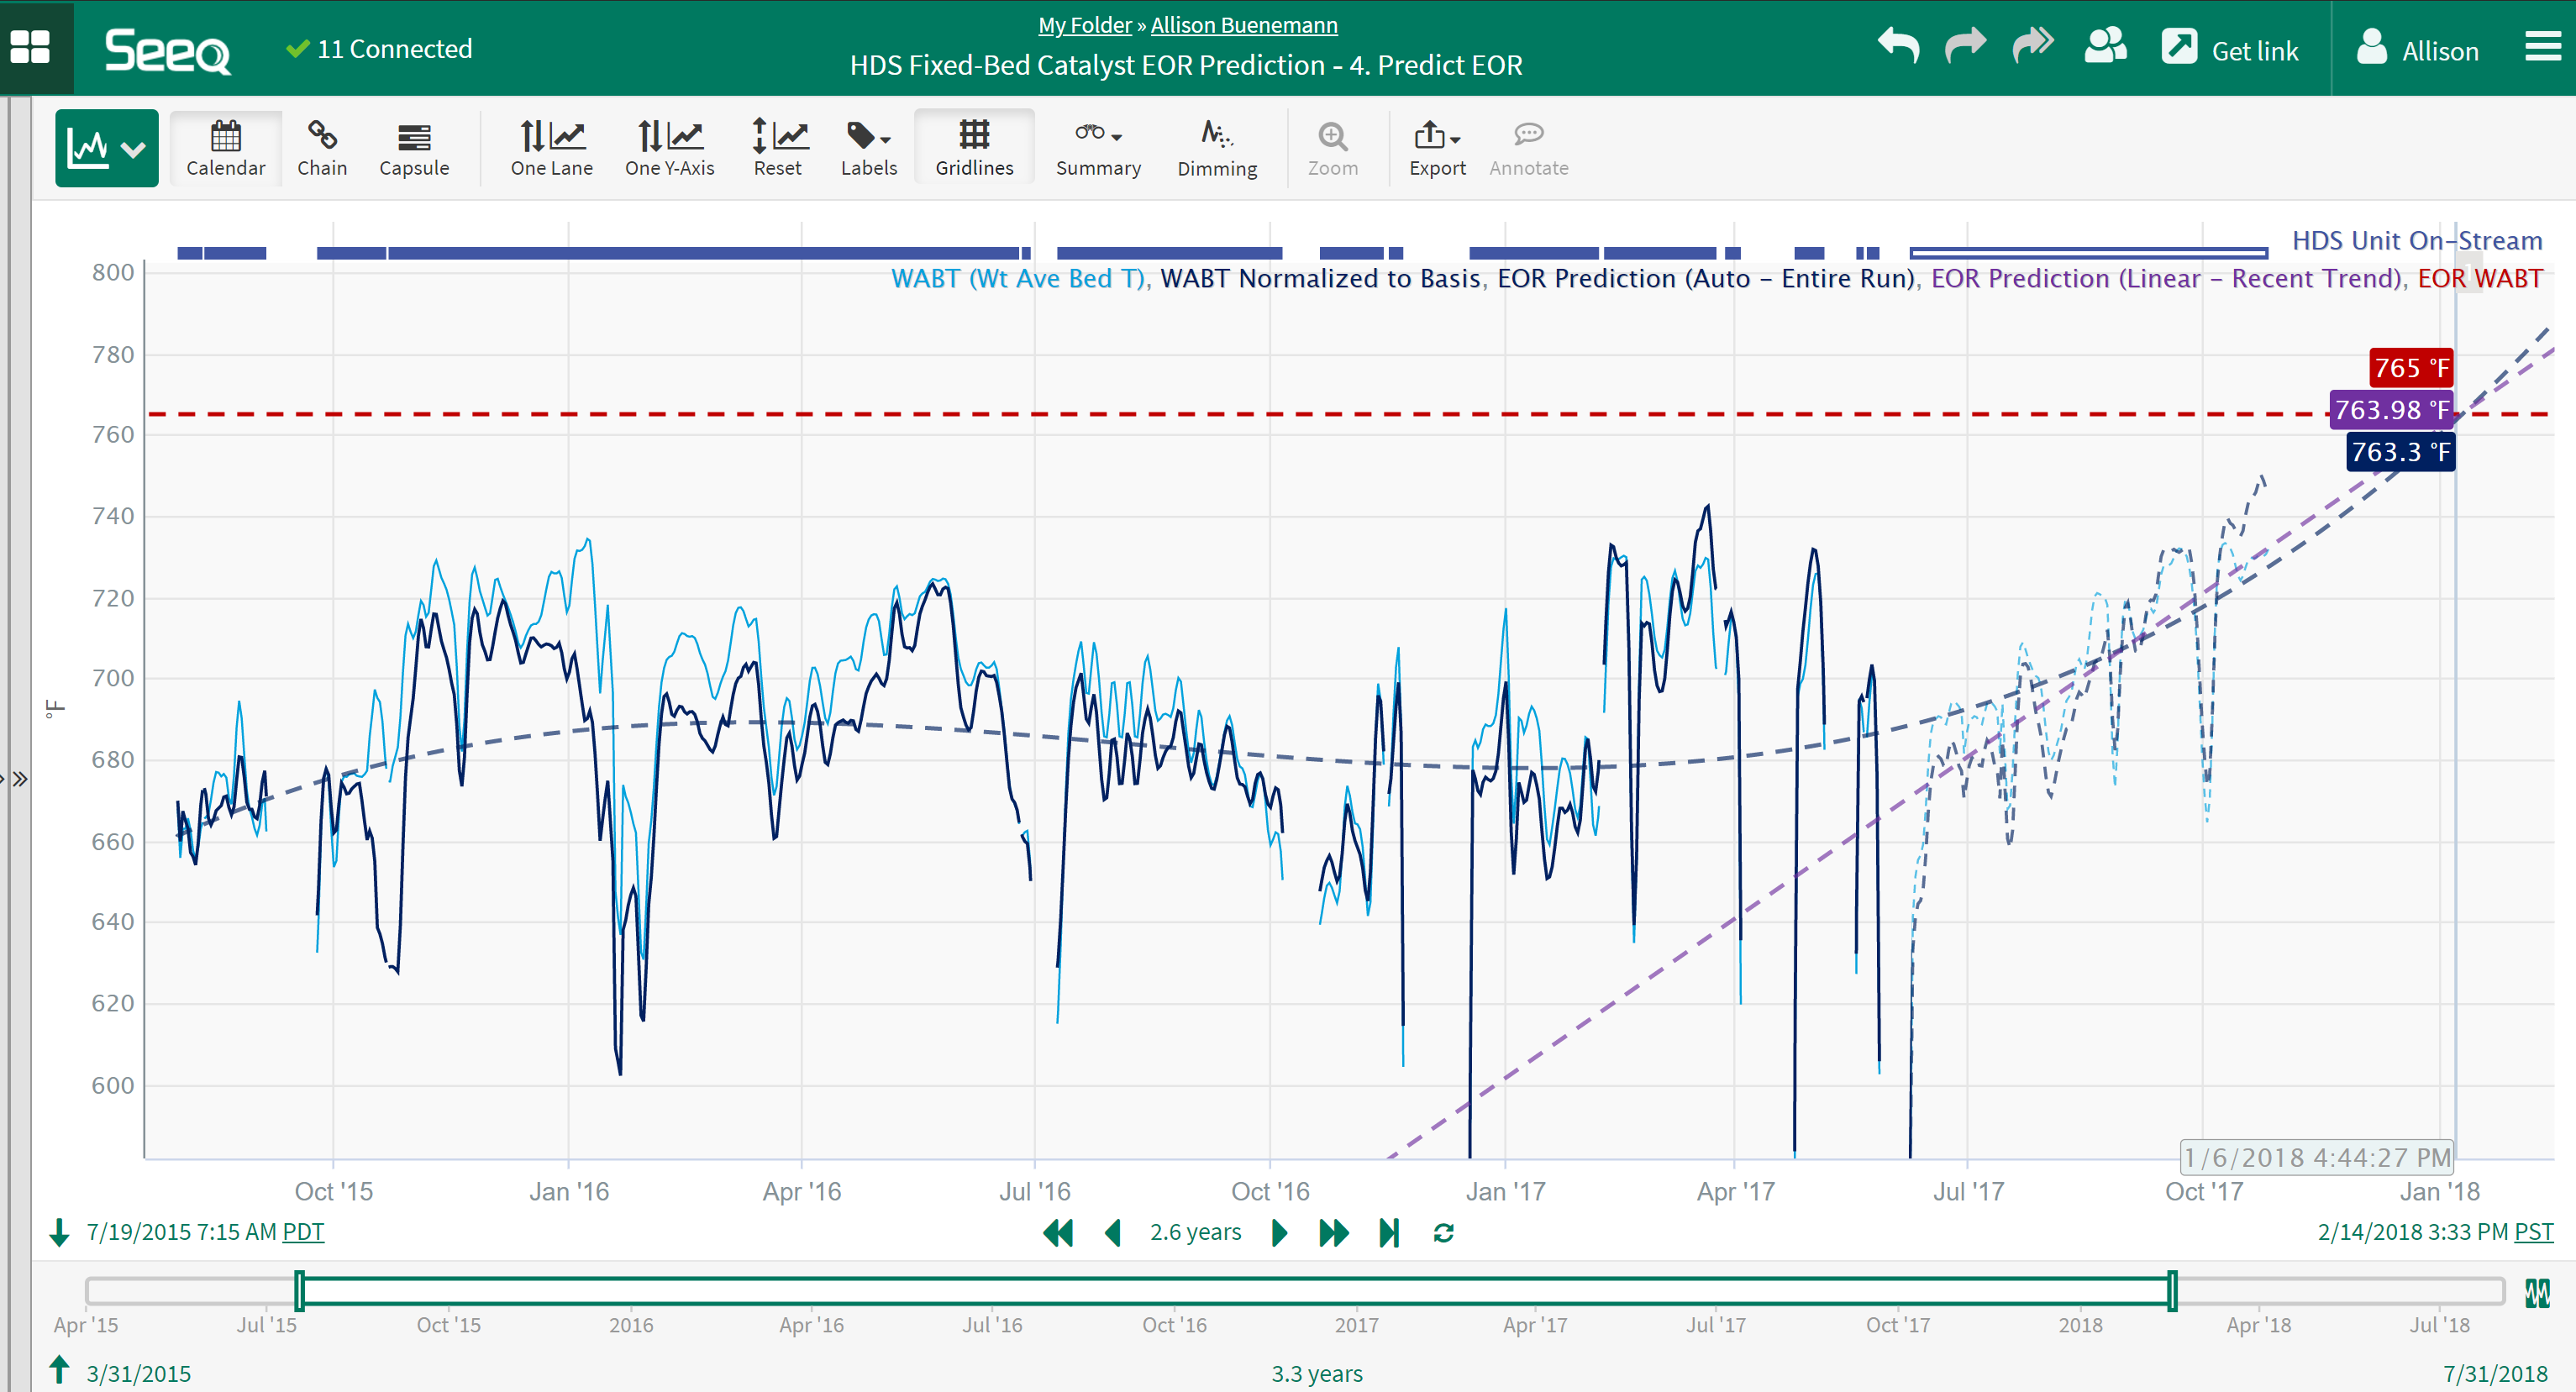
Task: Open the trend view selector dropdown
Action: [106, 149]
